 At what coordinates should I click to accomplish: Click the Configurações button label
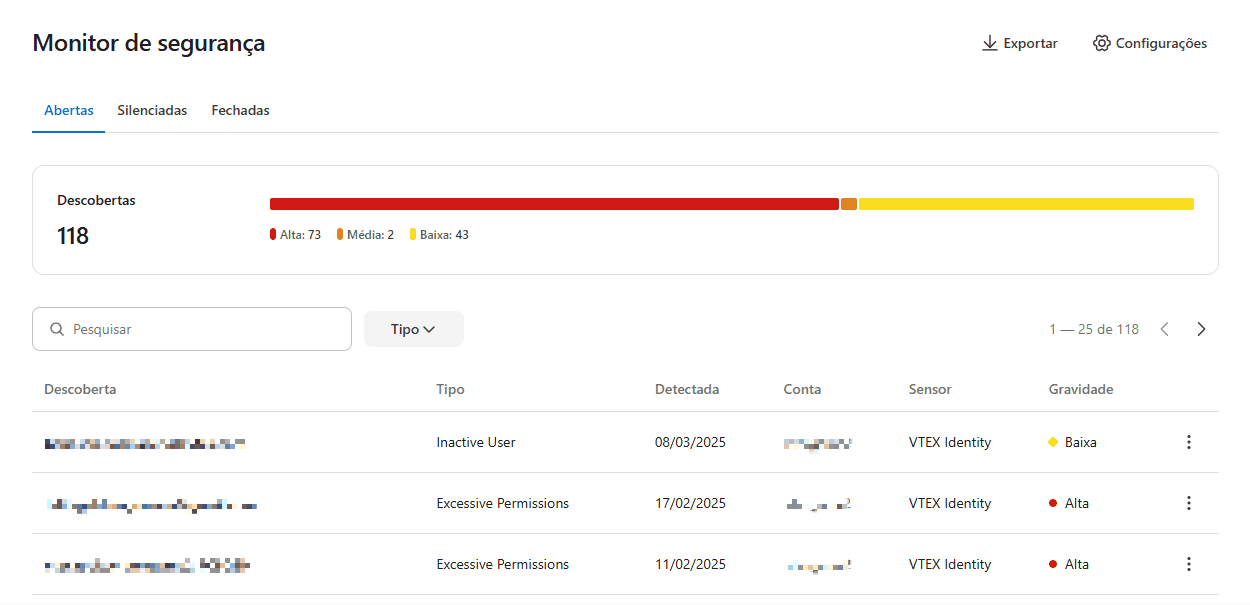point(1160,44)
